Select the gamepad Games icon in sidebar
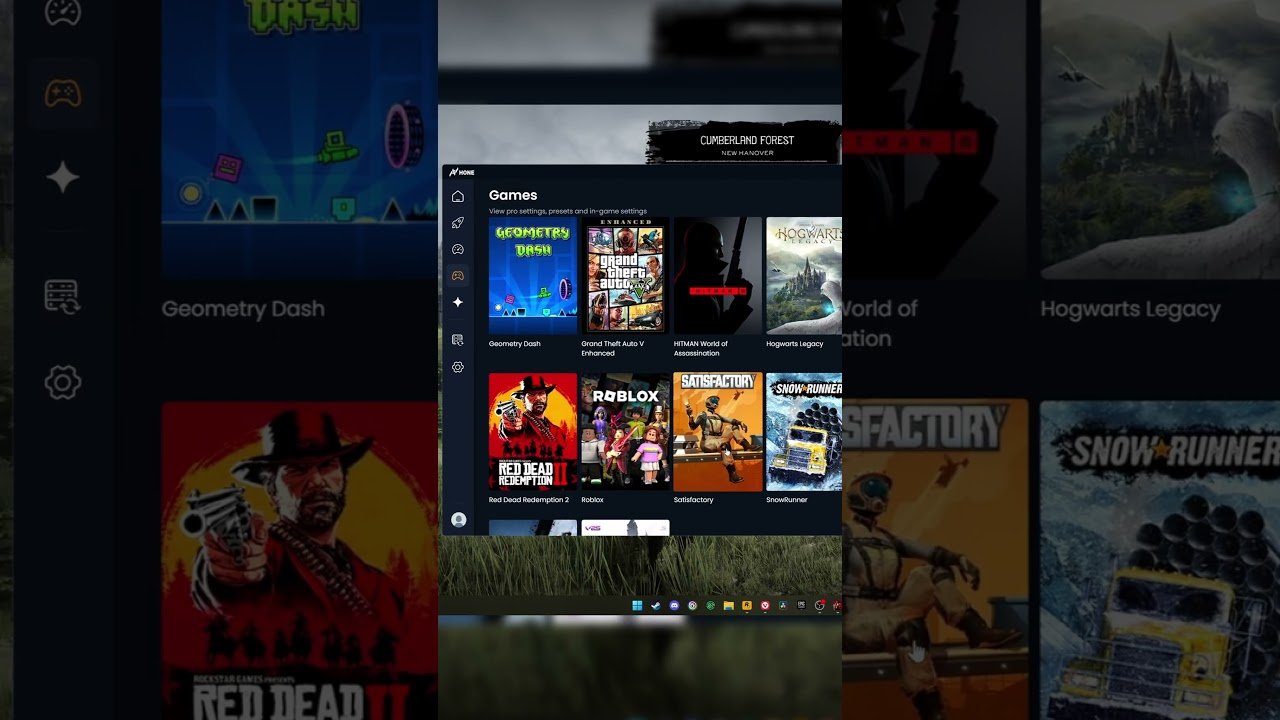Viewport: 1280px width, 720px height. pyautogui.click(x=458, y=275)
